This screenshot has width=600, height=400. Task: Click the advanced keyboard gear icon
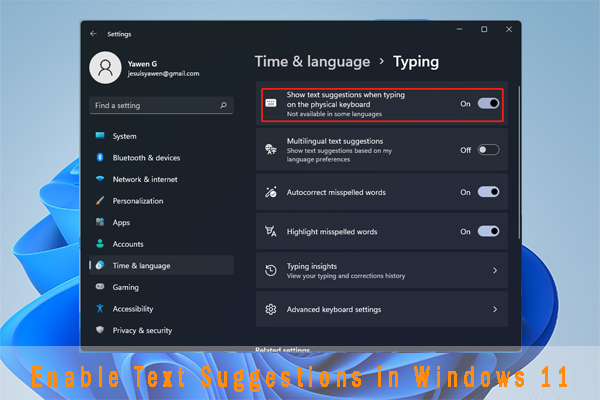(271, 309)
